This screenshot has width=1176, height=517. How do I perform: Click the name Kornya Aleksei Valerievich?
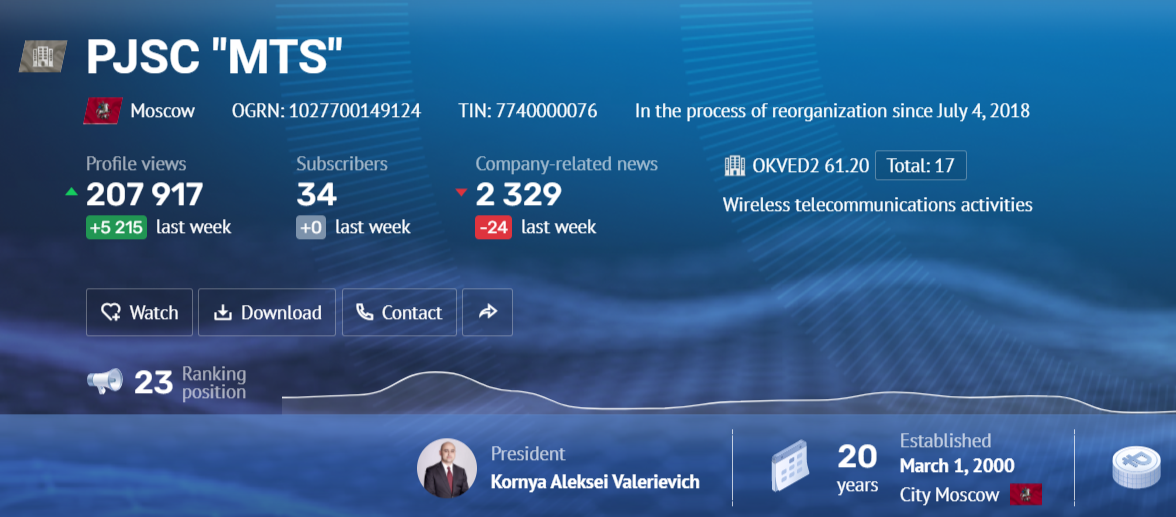click(595, 482)
